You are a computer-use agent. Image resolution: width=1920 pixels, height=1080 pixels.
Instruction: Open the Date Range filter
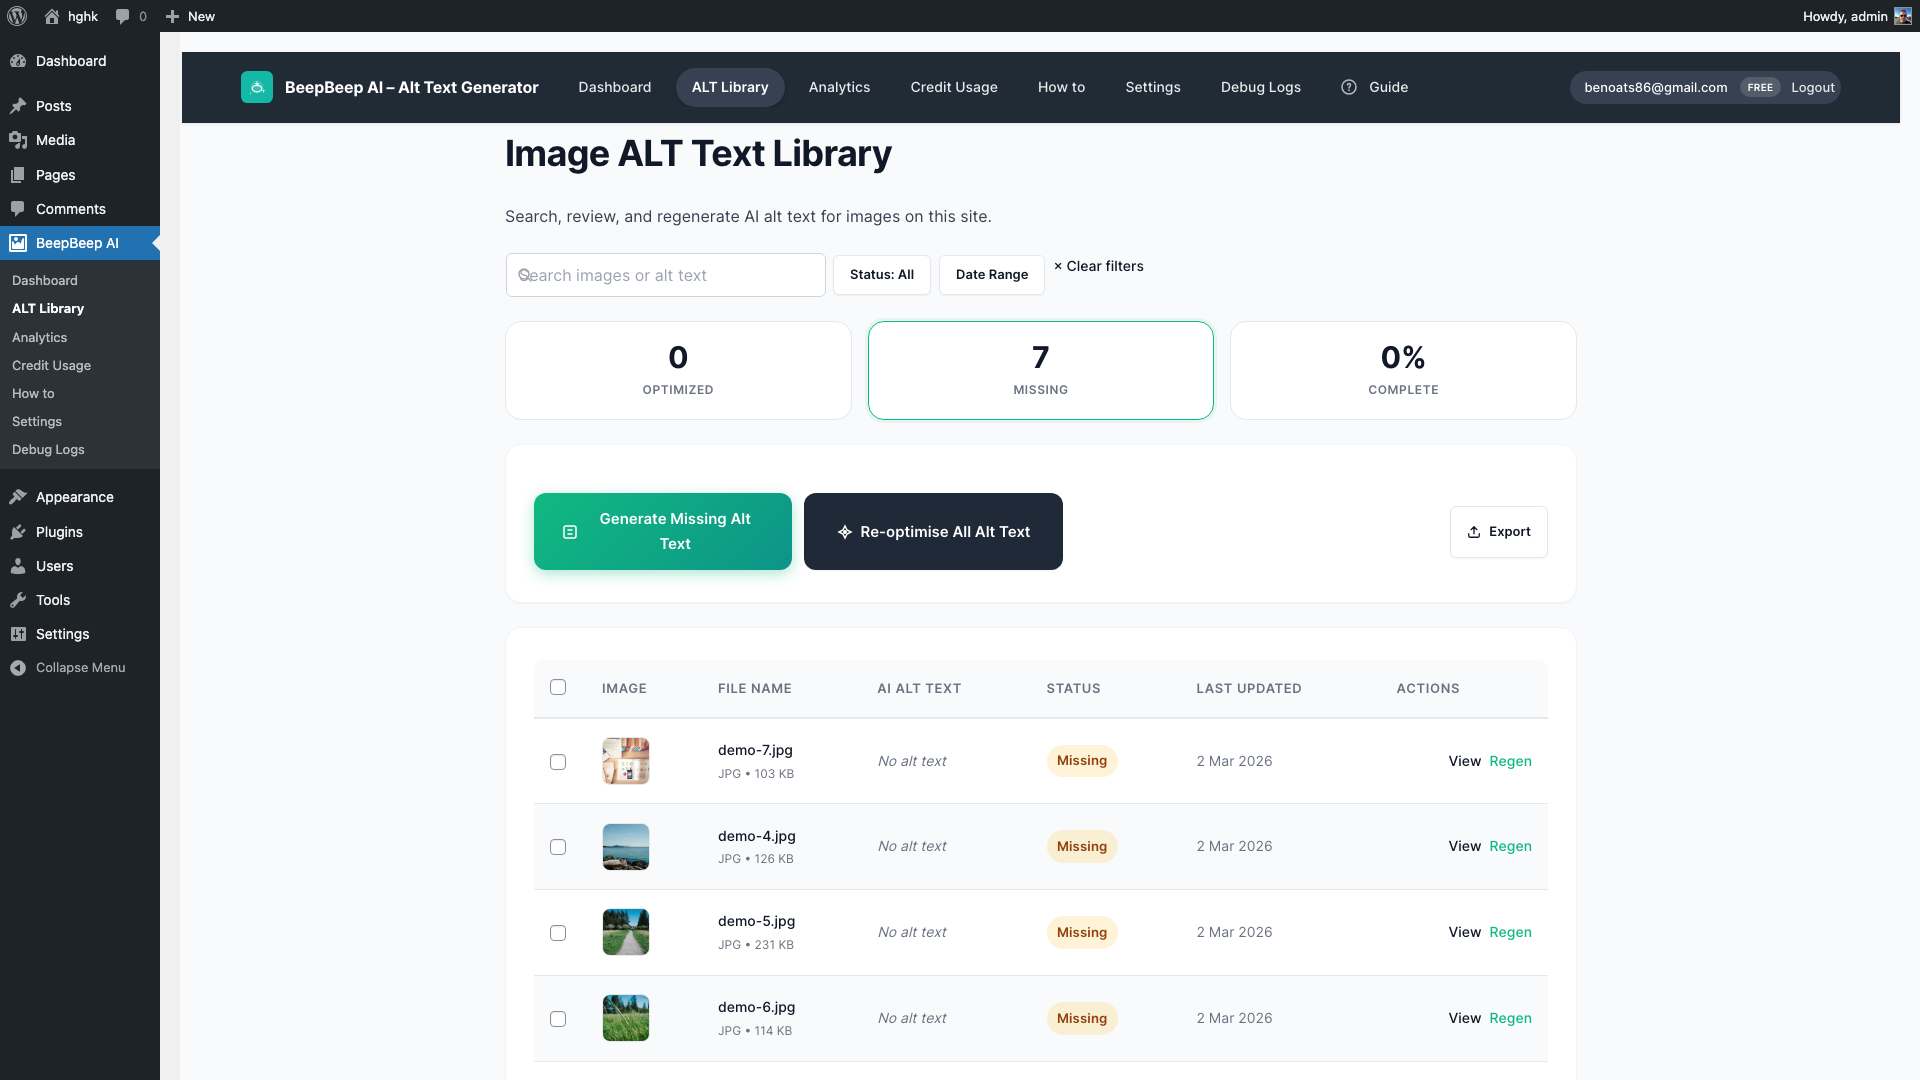(x=991, y=274)
